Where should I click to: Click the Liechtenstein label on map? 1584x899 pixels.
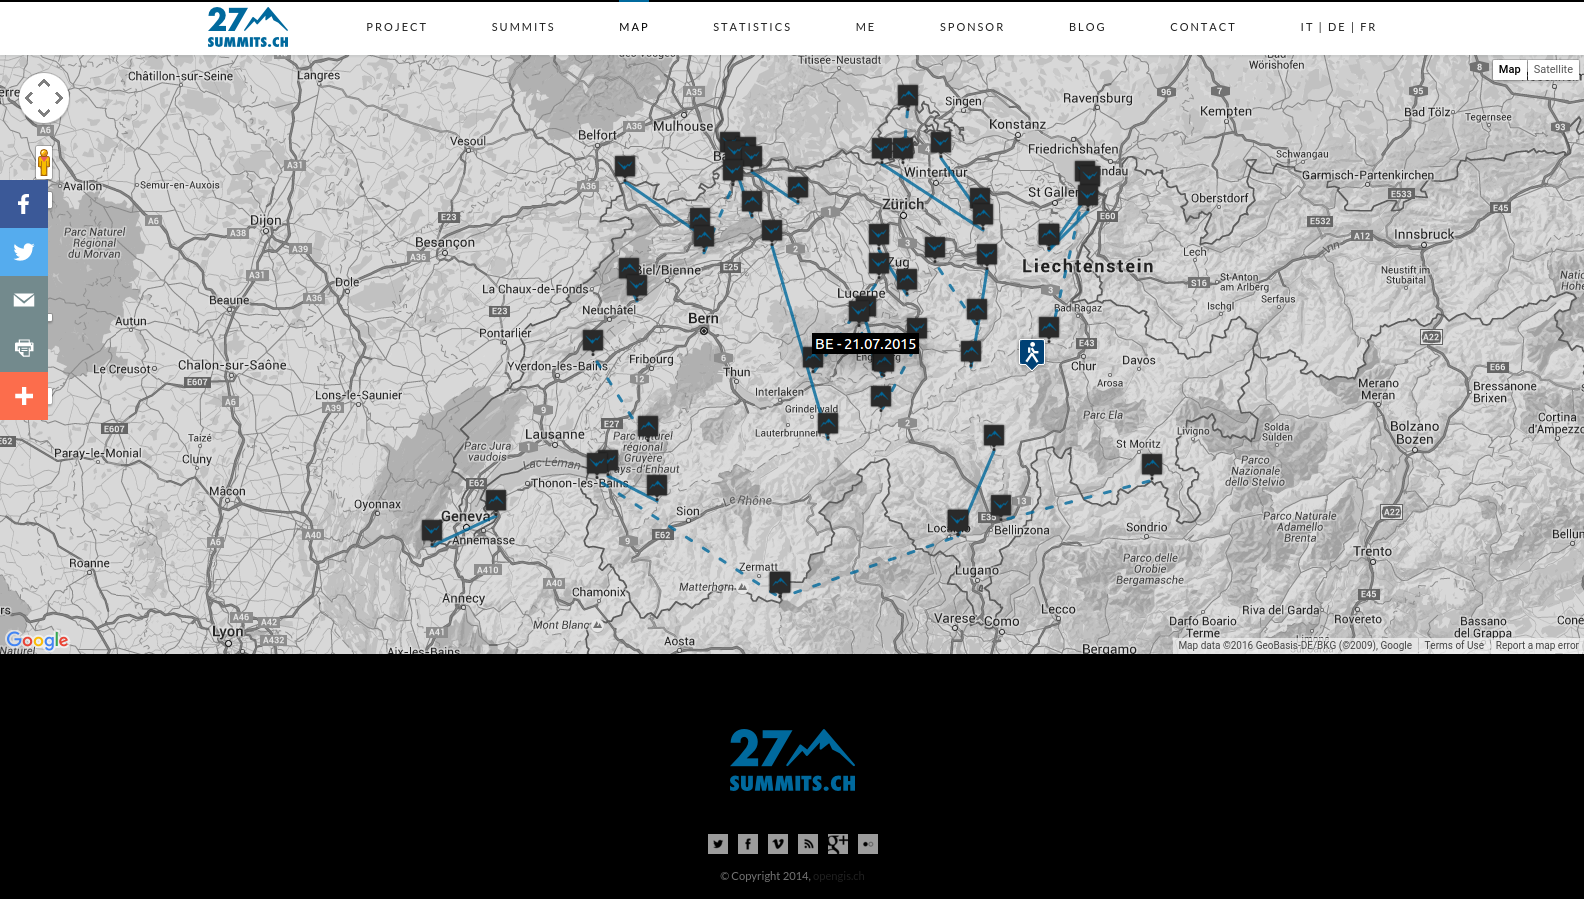[x=1088, y=266]
